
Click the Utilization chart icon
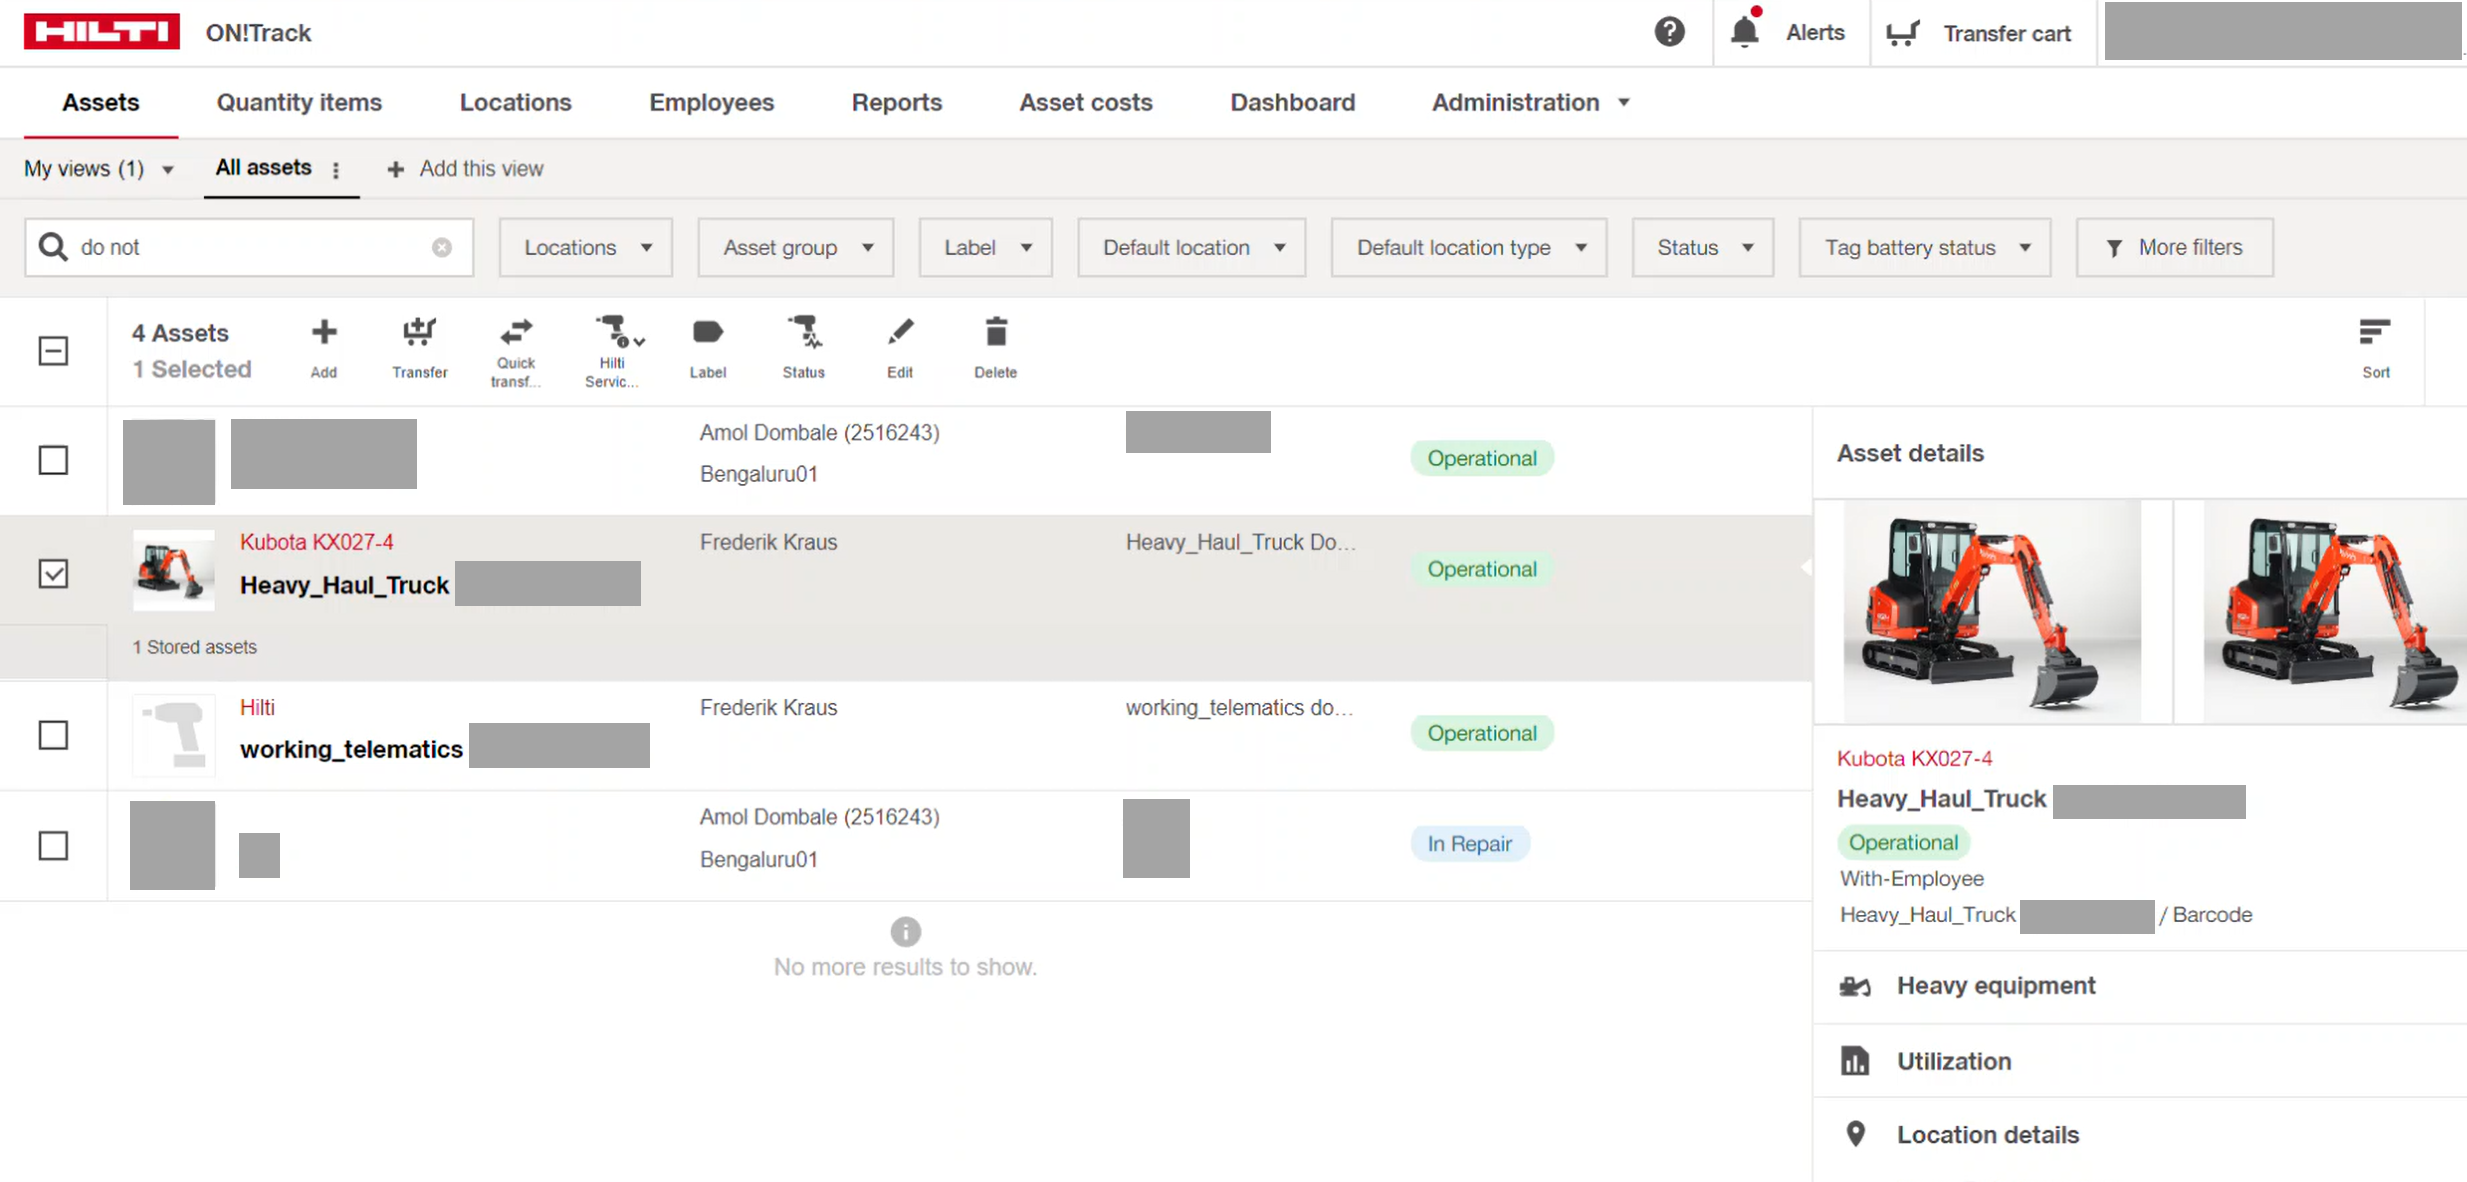[x=1856, y=1061]
